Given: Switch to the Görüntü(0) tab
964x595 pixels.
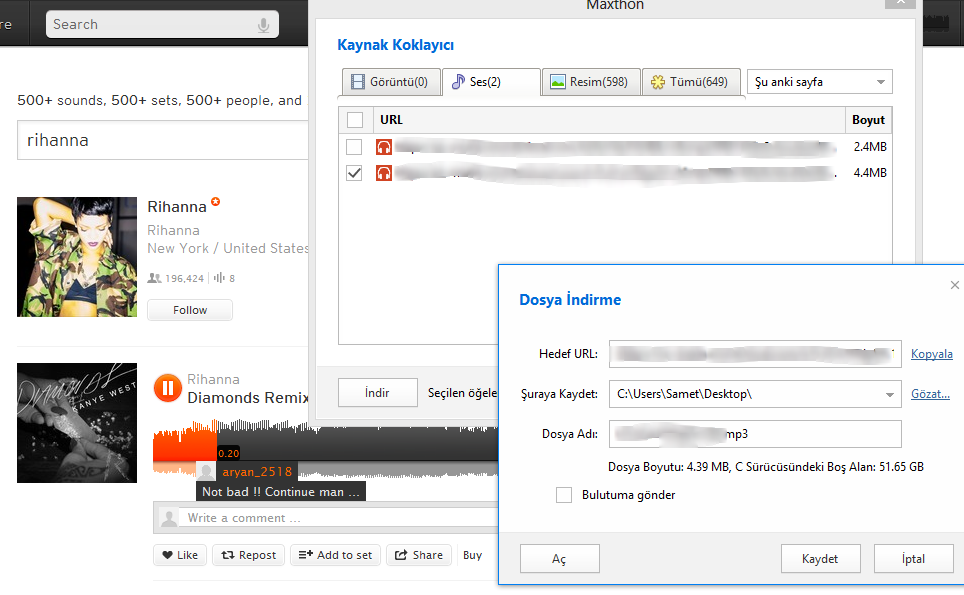Looking at the screenshot, I should [x=391, y=82].
